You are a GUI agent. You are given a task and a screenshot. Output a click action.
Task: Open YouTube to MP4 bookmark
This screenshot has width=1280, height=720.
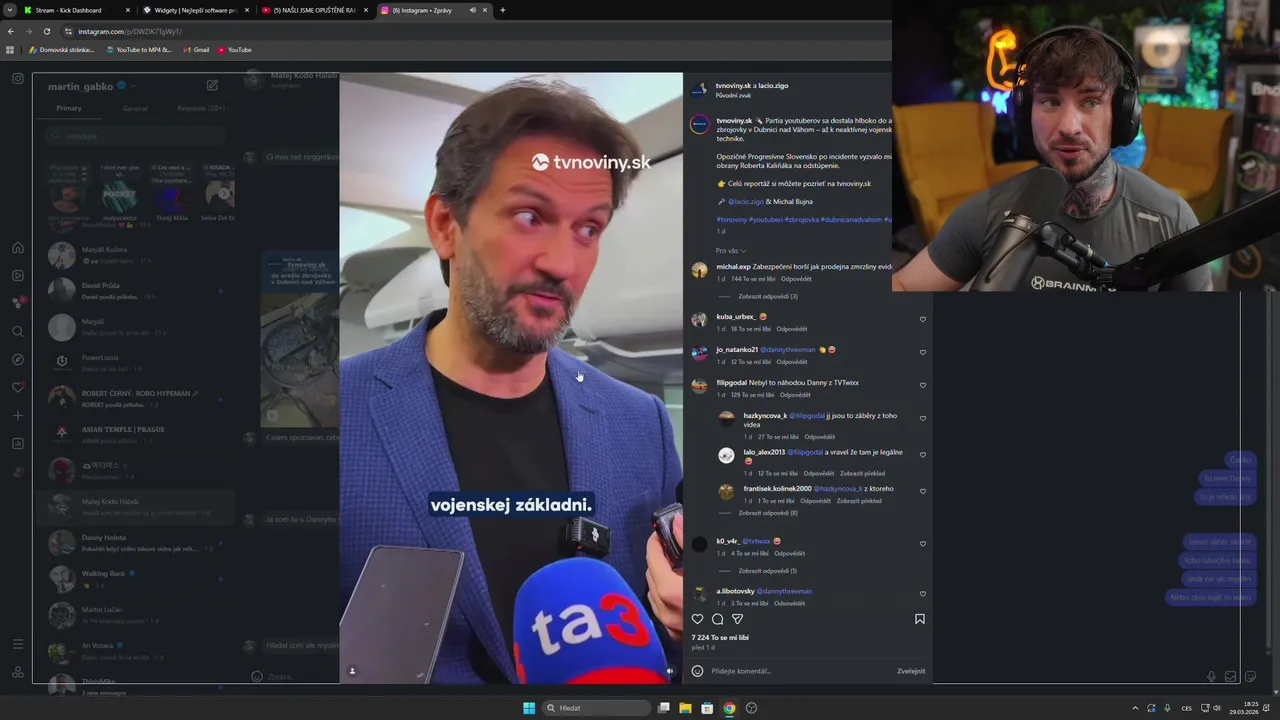click(x=138, y=49)
